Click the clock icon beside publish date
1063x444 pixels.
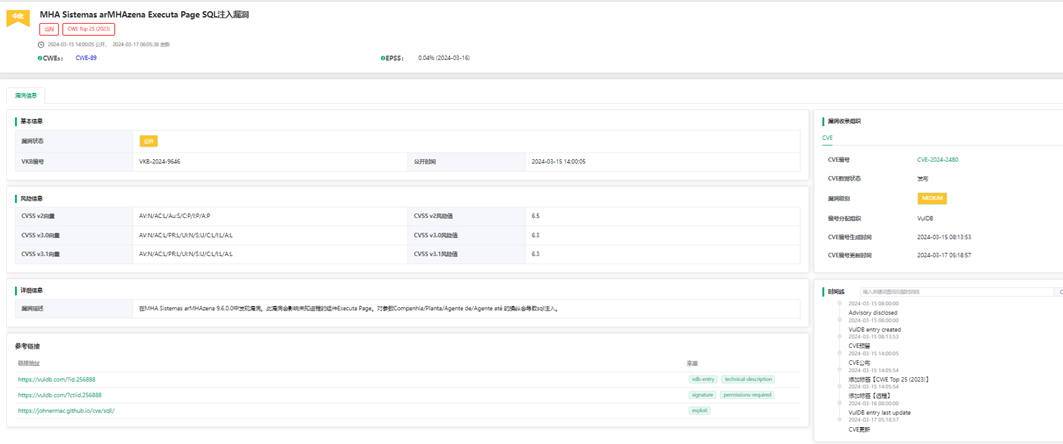click(x=41, y=45)
